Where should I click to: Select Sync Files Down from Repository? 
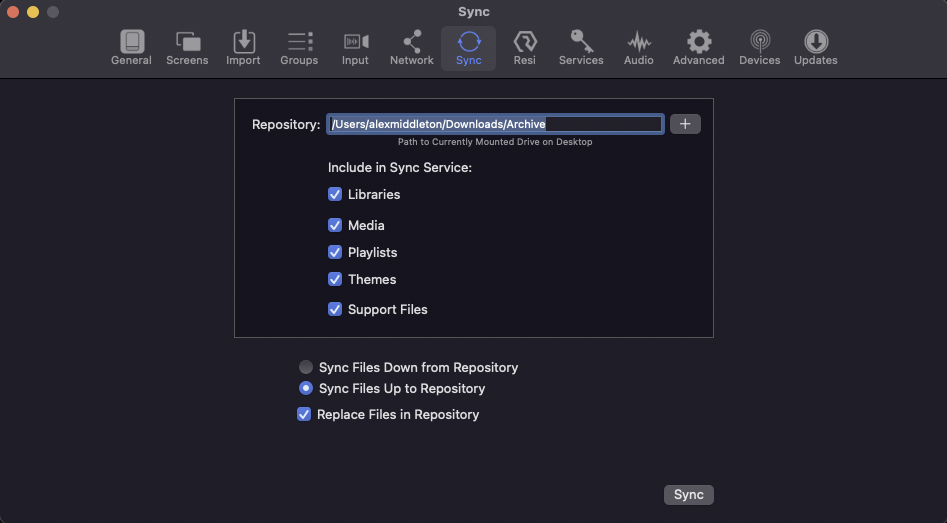tap(306, 367)
